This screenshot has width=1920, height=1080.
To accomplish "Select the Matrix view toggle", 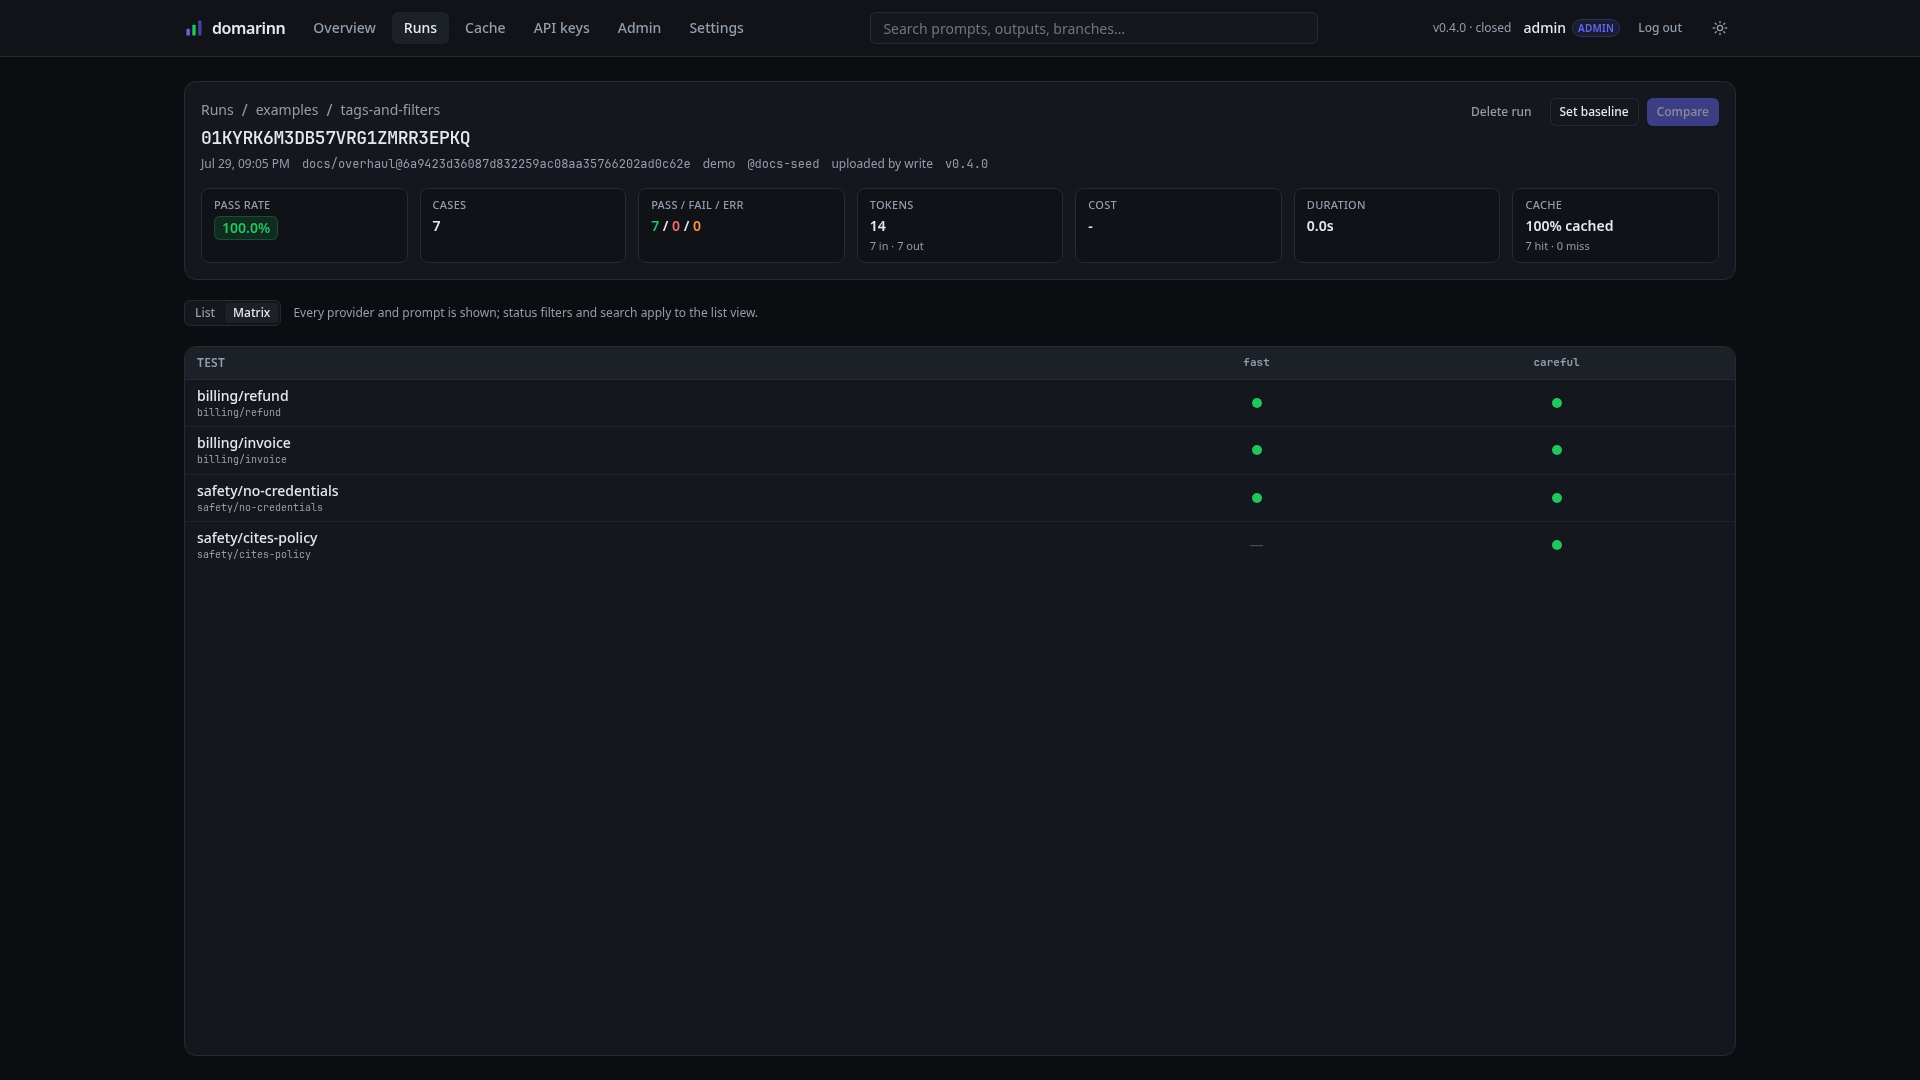I will pos(252,313).
